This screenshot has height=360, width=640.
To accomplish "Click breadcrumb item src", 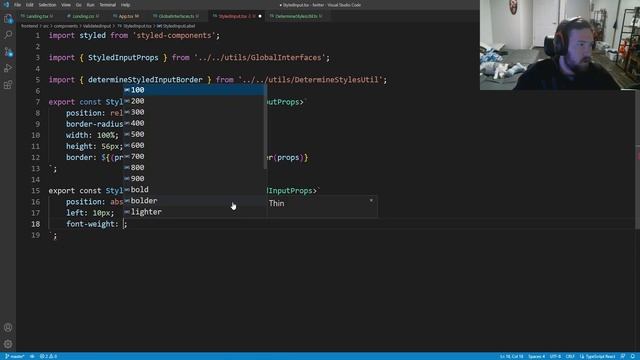I will click(x=46, y=26).
